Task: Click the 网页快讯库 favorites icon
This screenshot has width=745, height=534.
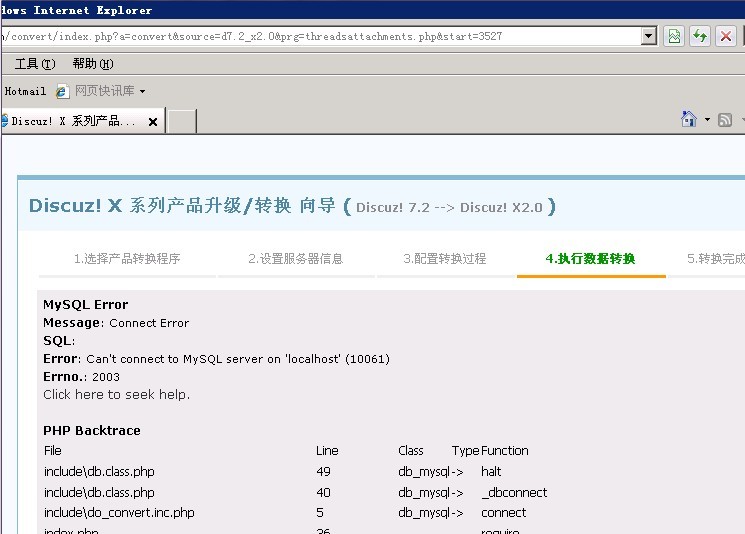Action: (x=62, y=91)
